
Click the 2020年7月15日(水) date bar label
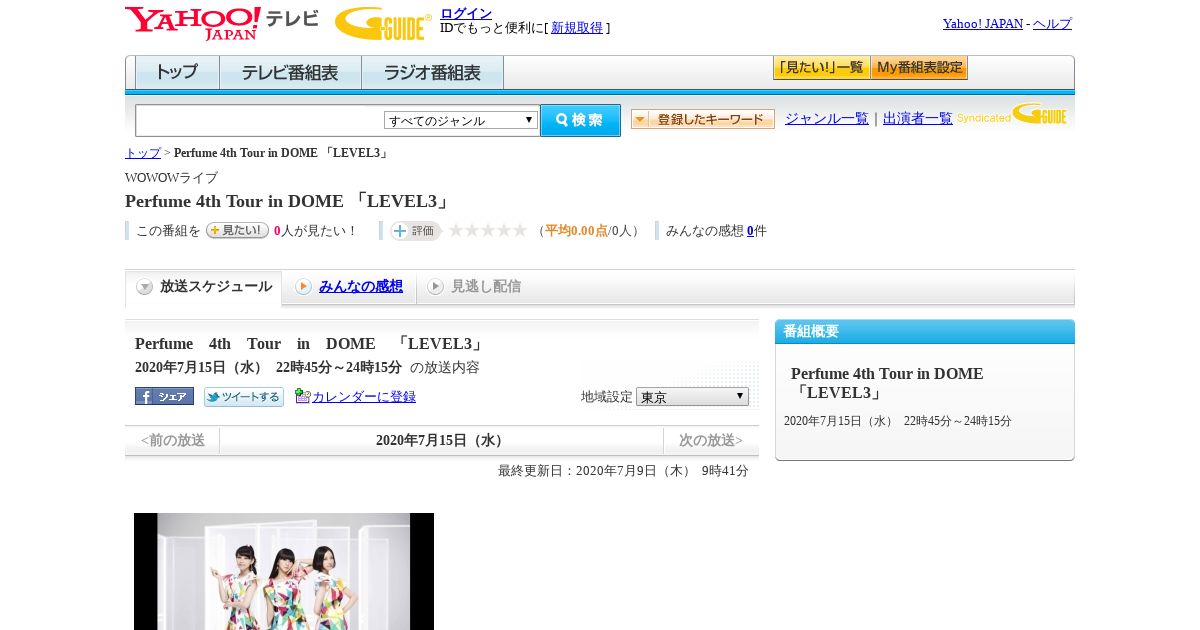[x=441, y=440]
